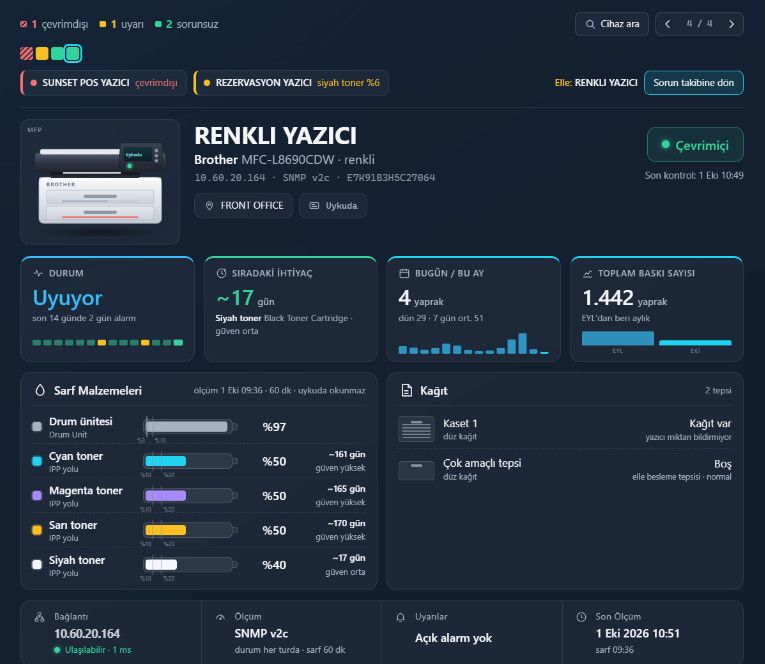Click '1 Eki 2026 10:51' timestamp

coord(637,633)
